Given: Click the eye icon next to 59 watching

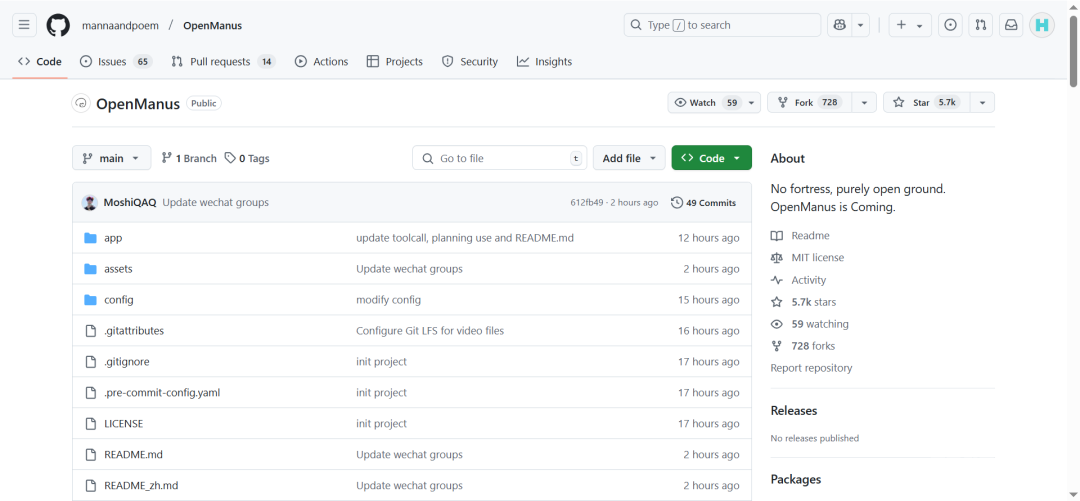Looking at the screenshot, I should click(777, 324).
